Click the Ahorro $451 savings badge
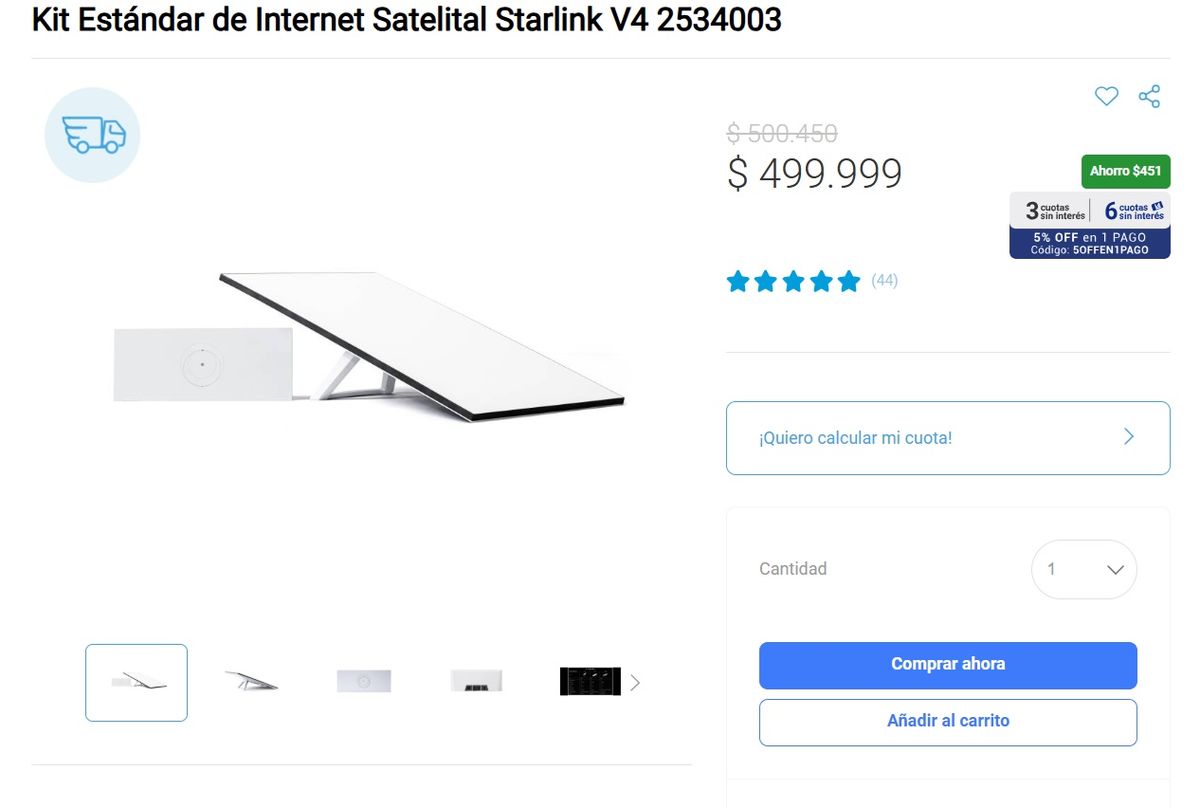The image size is (1200, 808). click(x=1125, y=171)
